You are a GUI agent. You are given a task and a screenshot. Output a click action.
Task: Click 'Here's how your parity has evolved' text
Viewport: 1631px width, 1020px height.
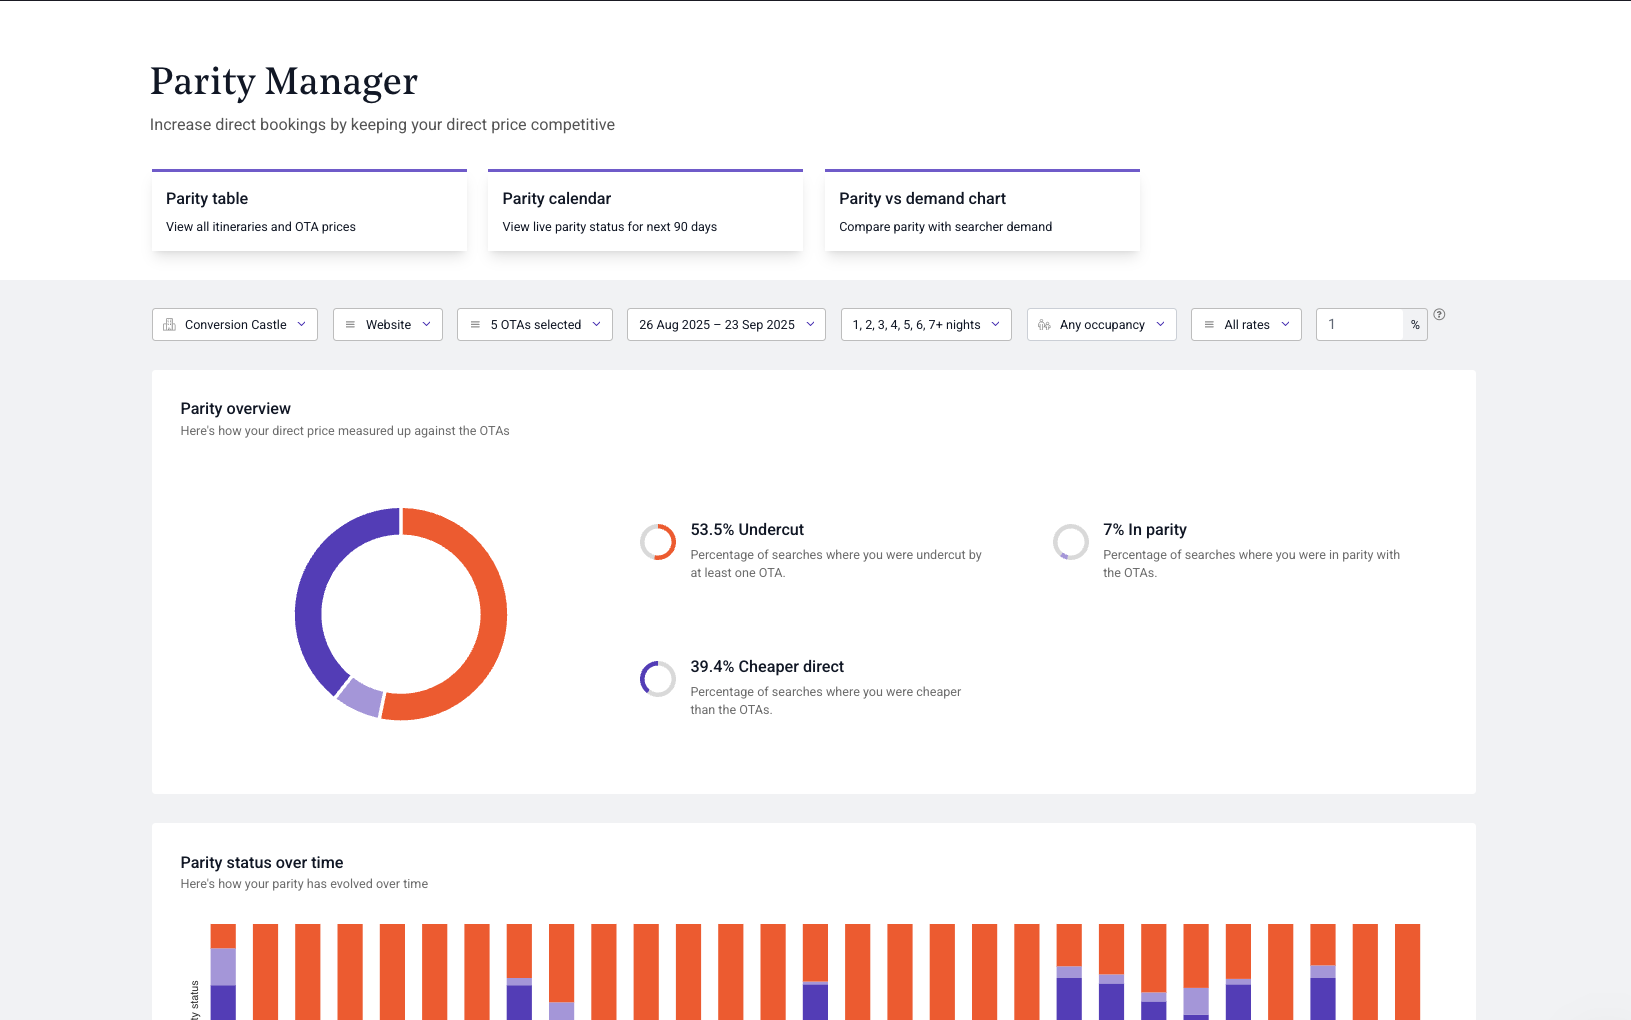[304, 884]
